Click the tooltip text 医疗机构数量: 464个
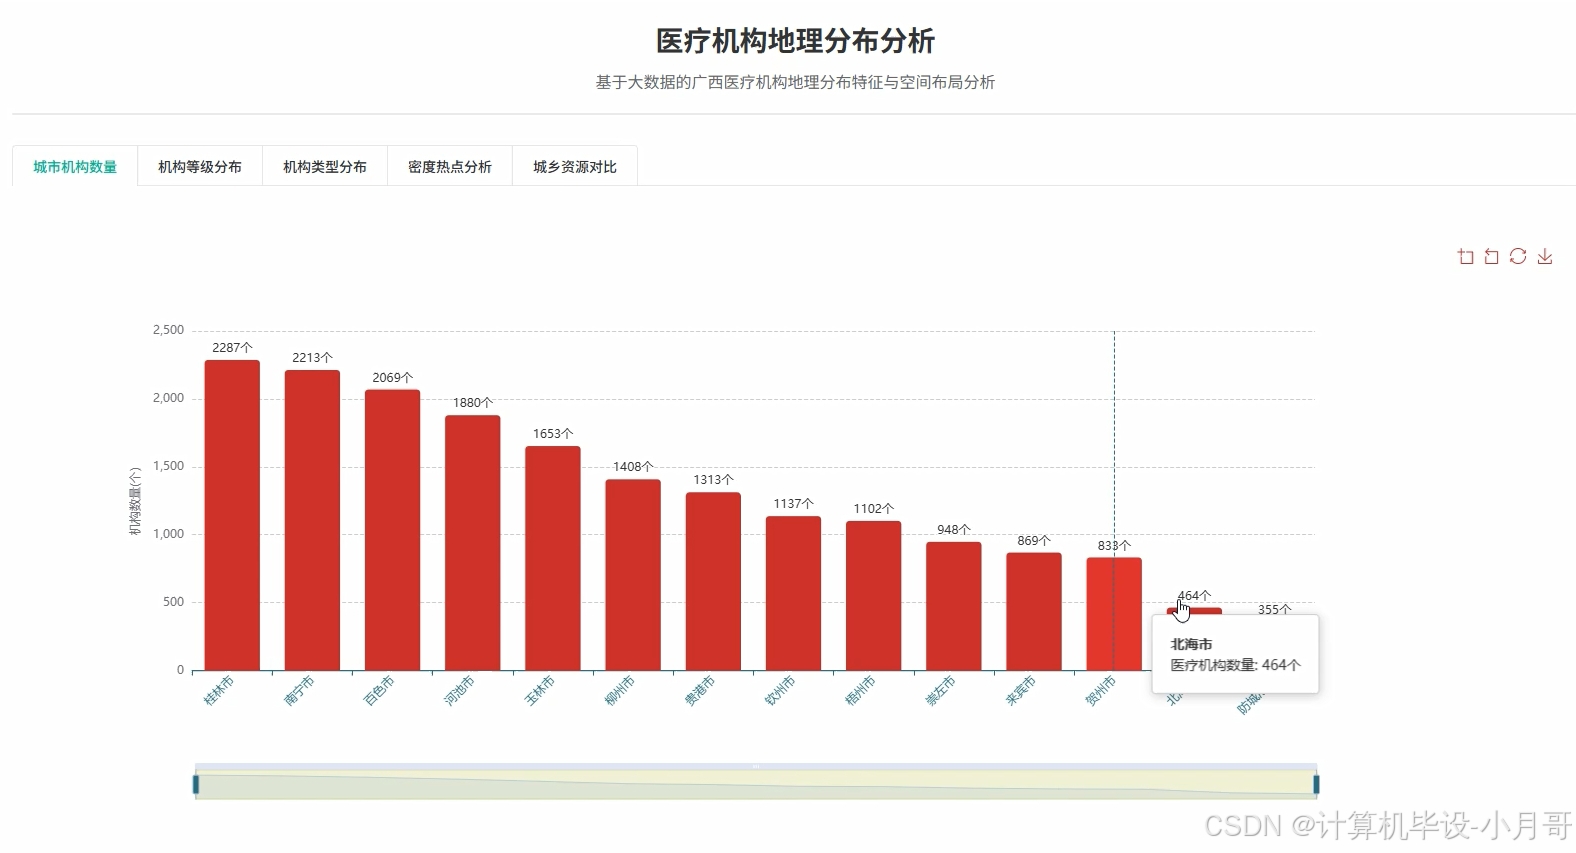The width and height of the screenshot is (1576, 853). 1236,665
